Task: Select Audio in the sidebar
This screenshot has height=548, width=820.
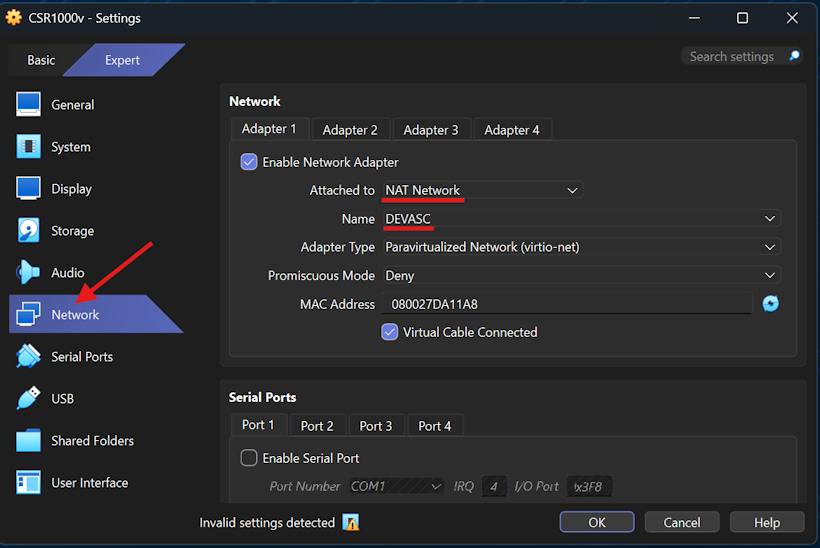Action: click(x=67, y=272)
